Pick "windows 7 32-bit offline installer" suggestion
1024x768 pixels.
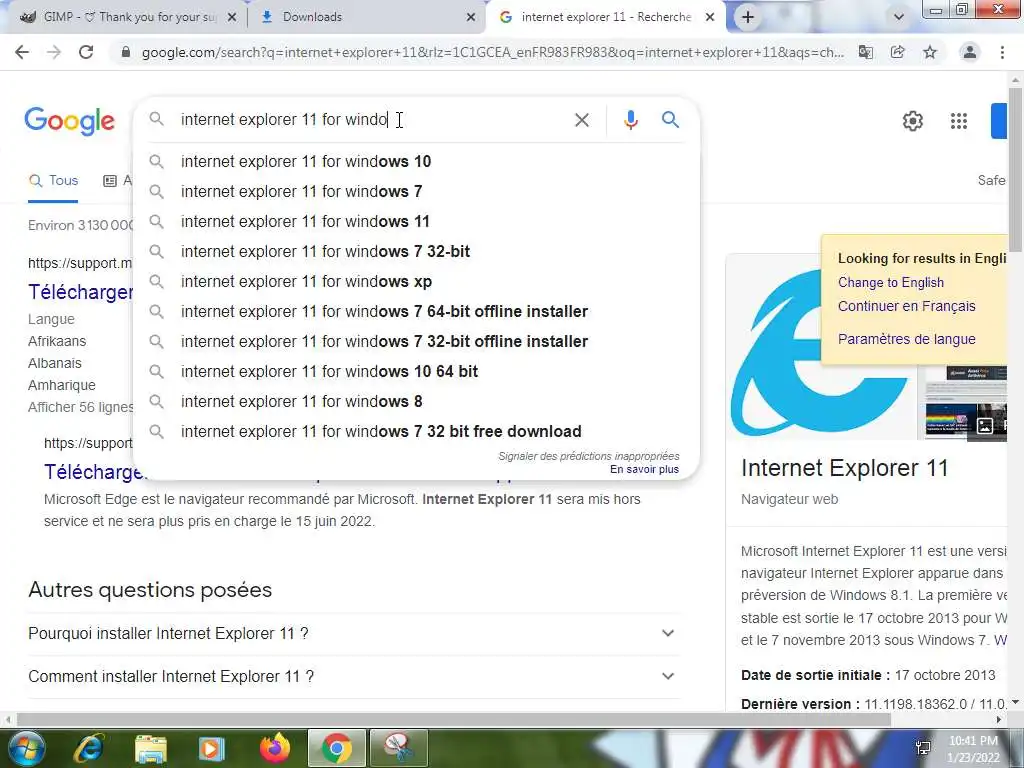(417, 342)
